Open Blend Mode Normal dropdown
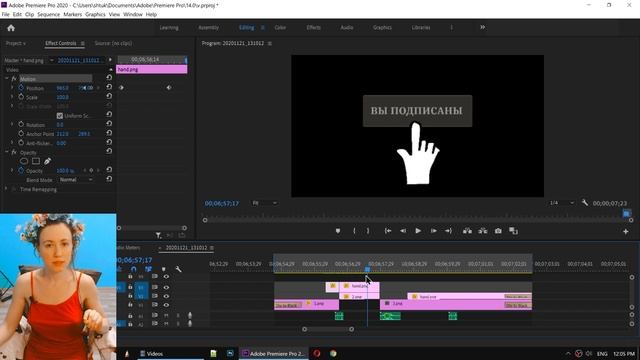 76,180
